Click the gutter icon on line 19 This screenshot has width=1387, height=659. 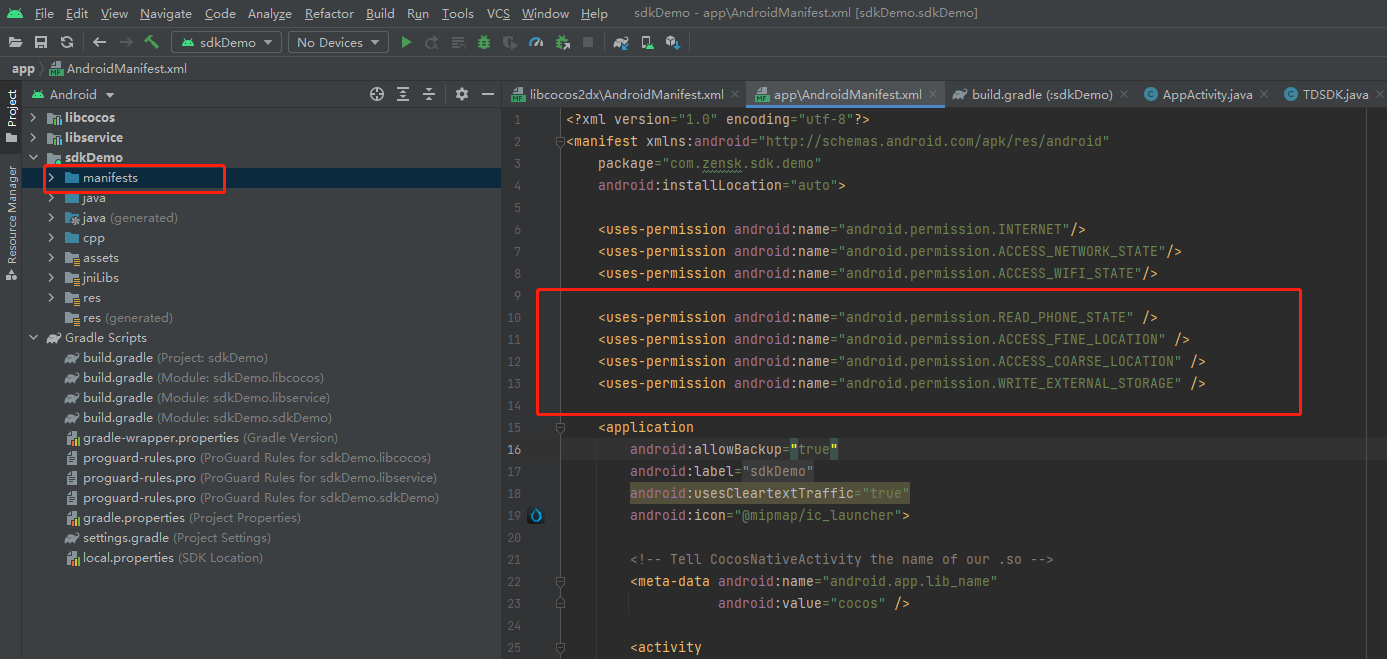tap(536, 515)
